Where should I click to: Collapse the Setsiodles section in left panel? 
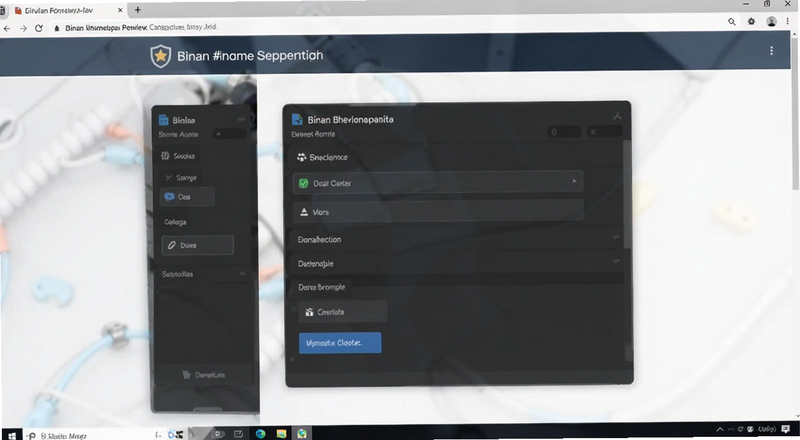click(242, 274)
